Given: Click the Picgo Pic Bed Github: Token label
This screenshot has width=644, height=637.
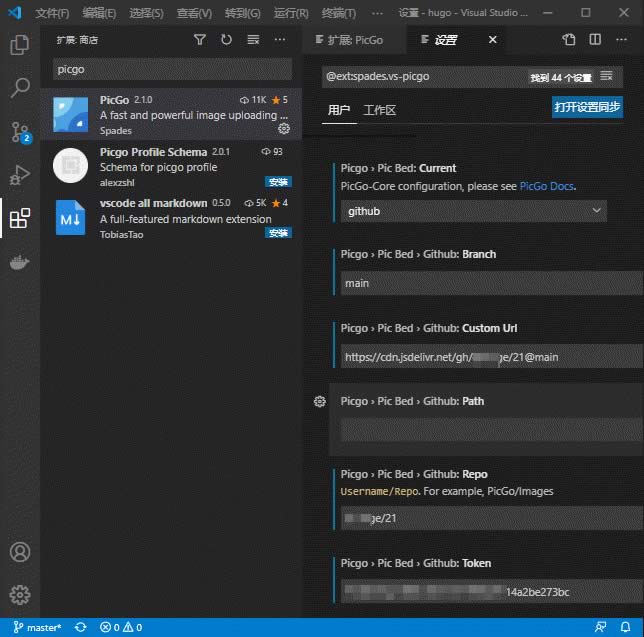Looking at the screenshot, I should tap(416, 563).
